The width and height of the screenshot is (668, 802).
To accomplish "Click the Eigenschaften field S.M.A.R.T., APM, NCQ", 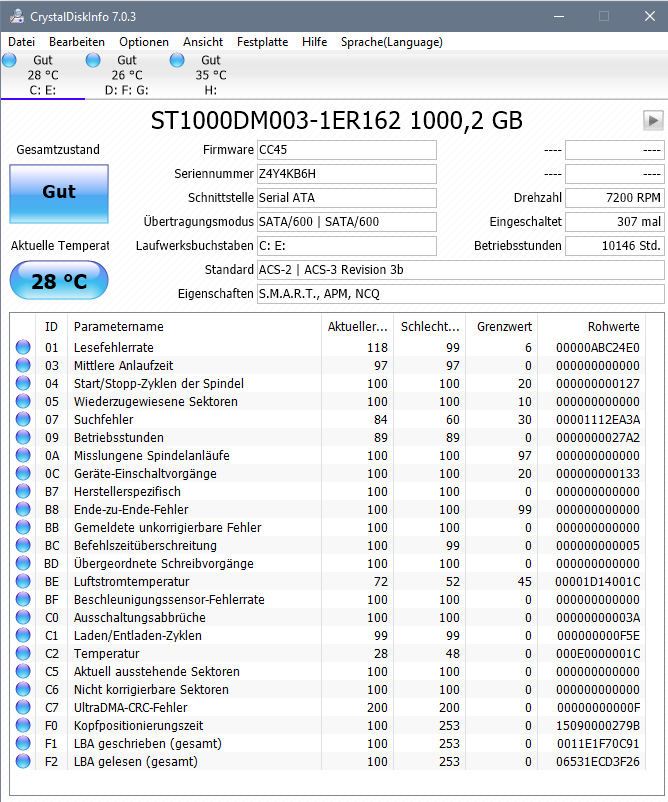I will tap(461, 294).
